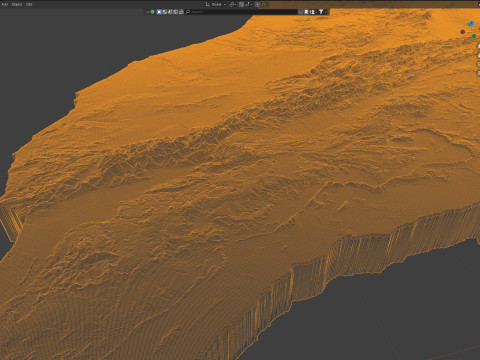Open the pivot point dropdown
Viewport: 480px width, 360px height.
pos(232,5)
